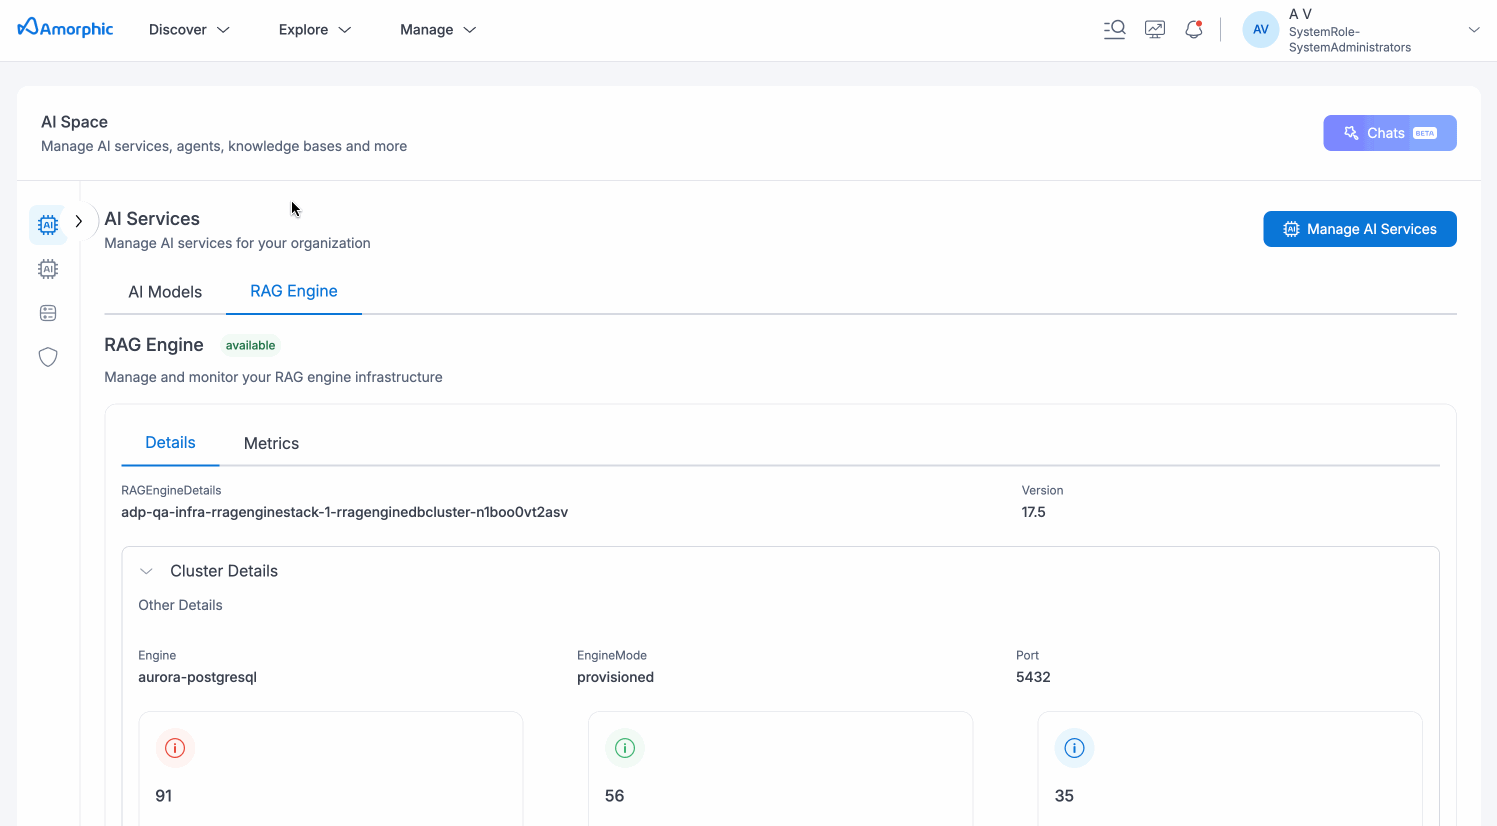Open the Chats beta button
The image size is (1497, 826).
pyautogui.click(x=1389, y=133)
